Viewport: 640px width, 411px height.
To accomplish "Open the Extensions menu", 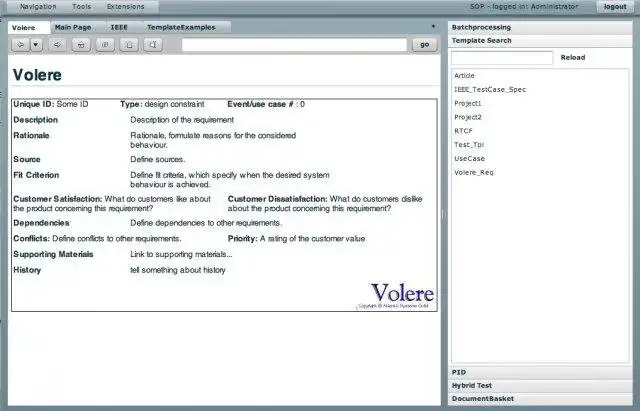I will (125, 7).
